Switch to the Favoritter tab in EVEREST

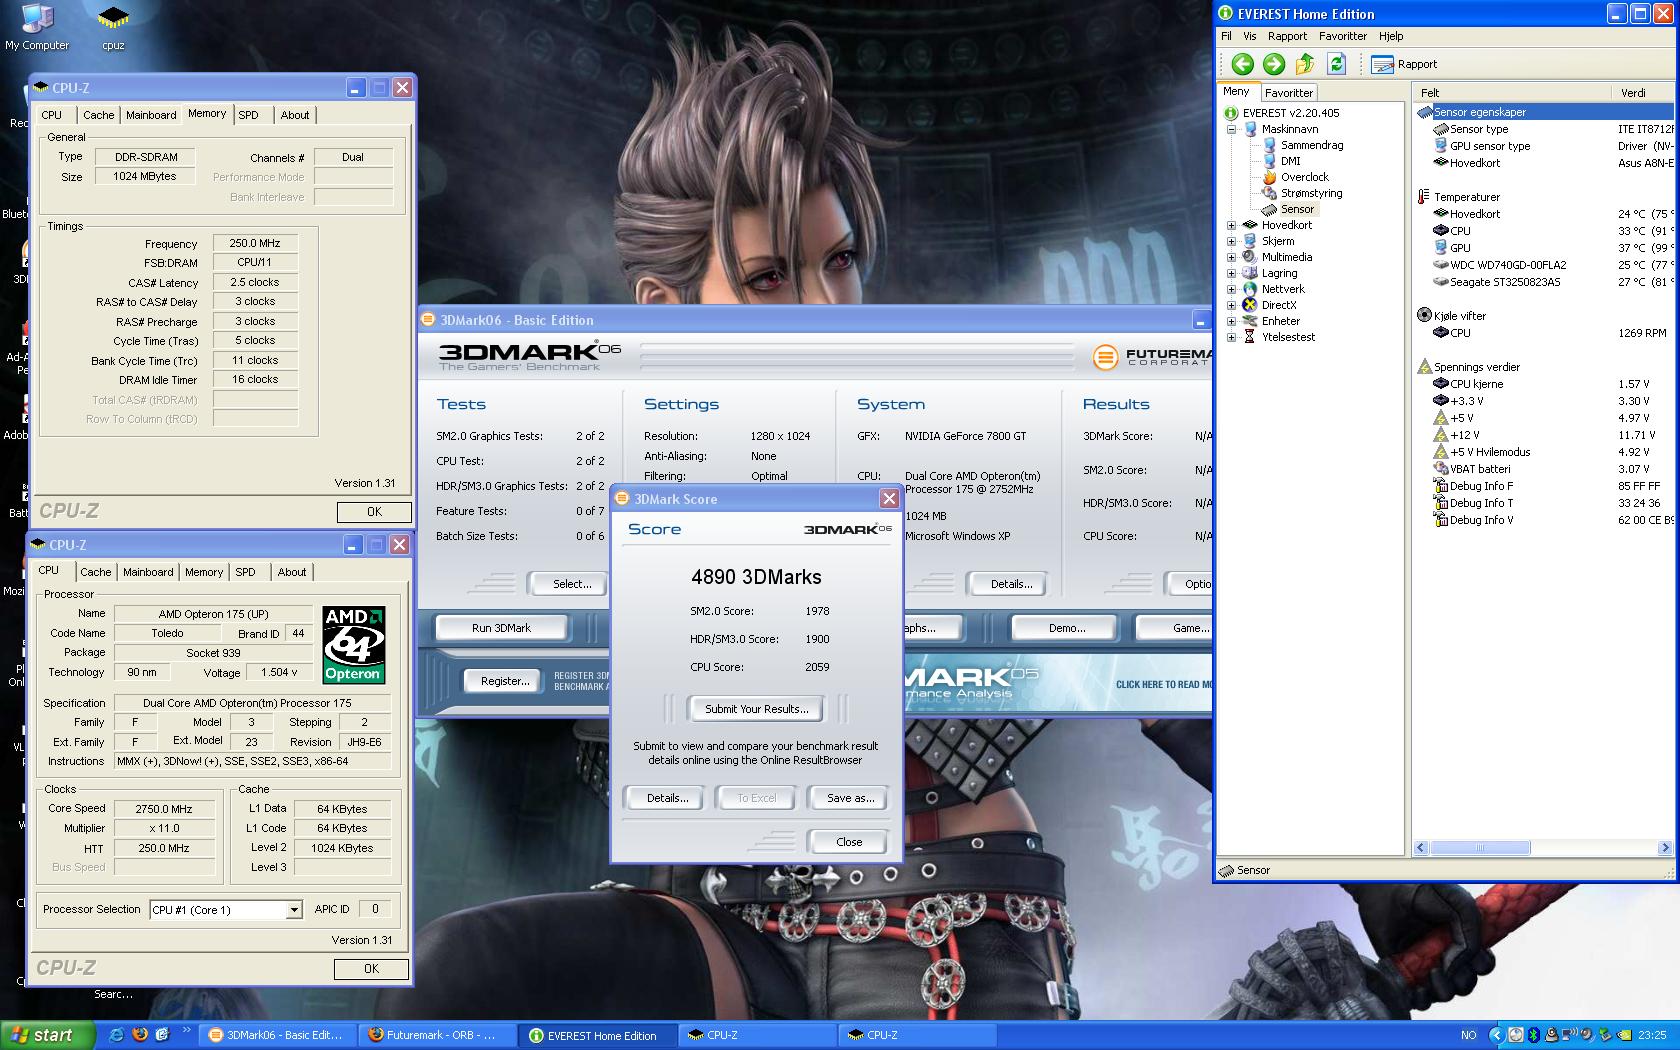[1288, 93]
